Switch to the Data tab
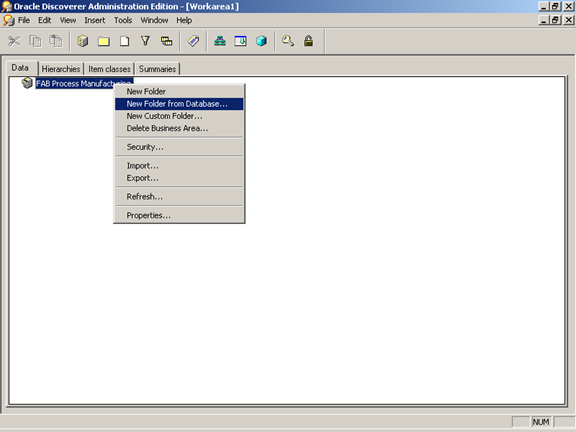 pos(20,68)
